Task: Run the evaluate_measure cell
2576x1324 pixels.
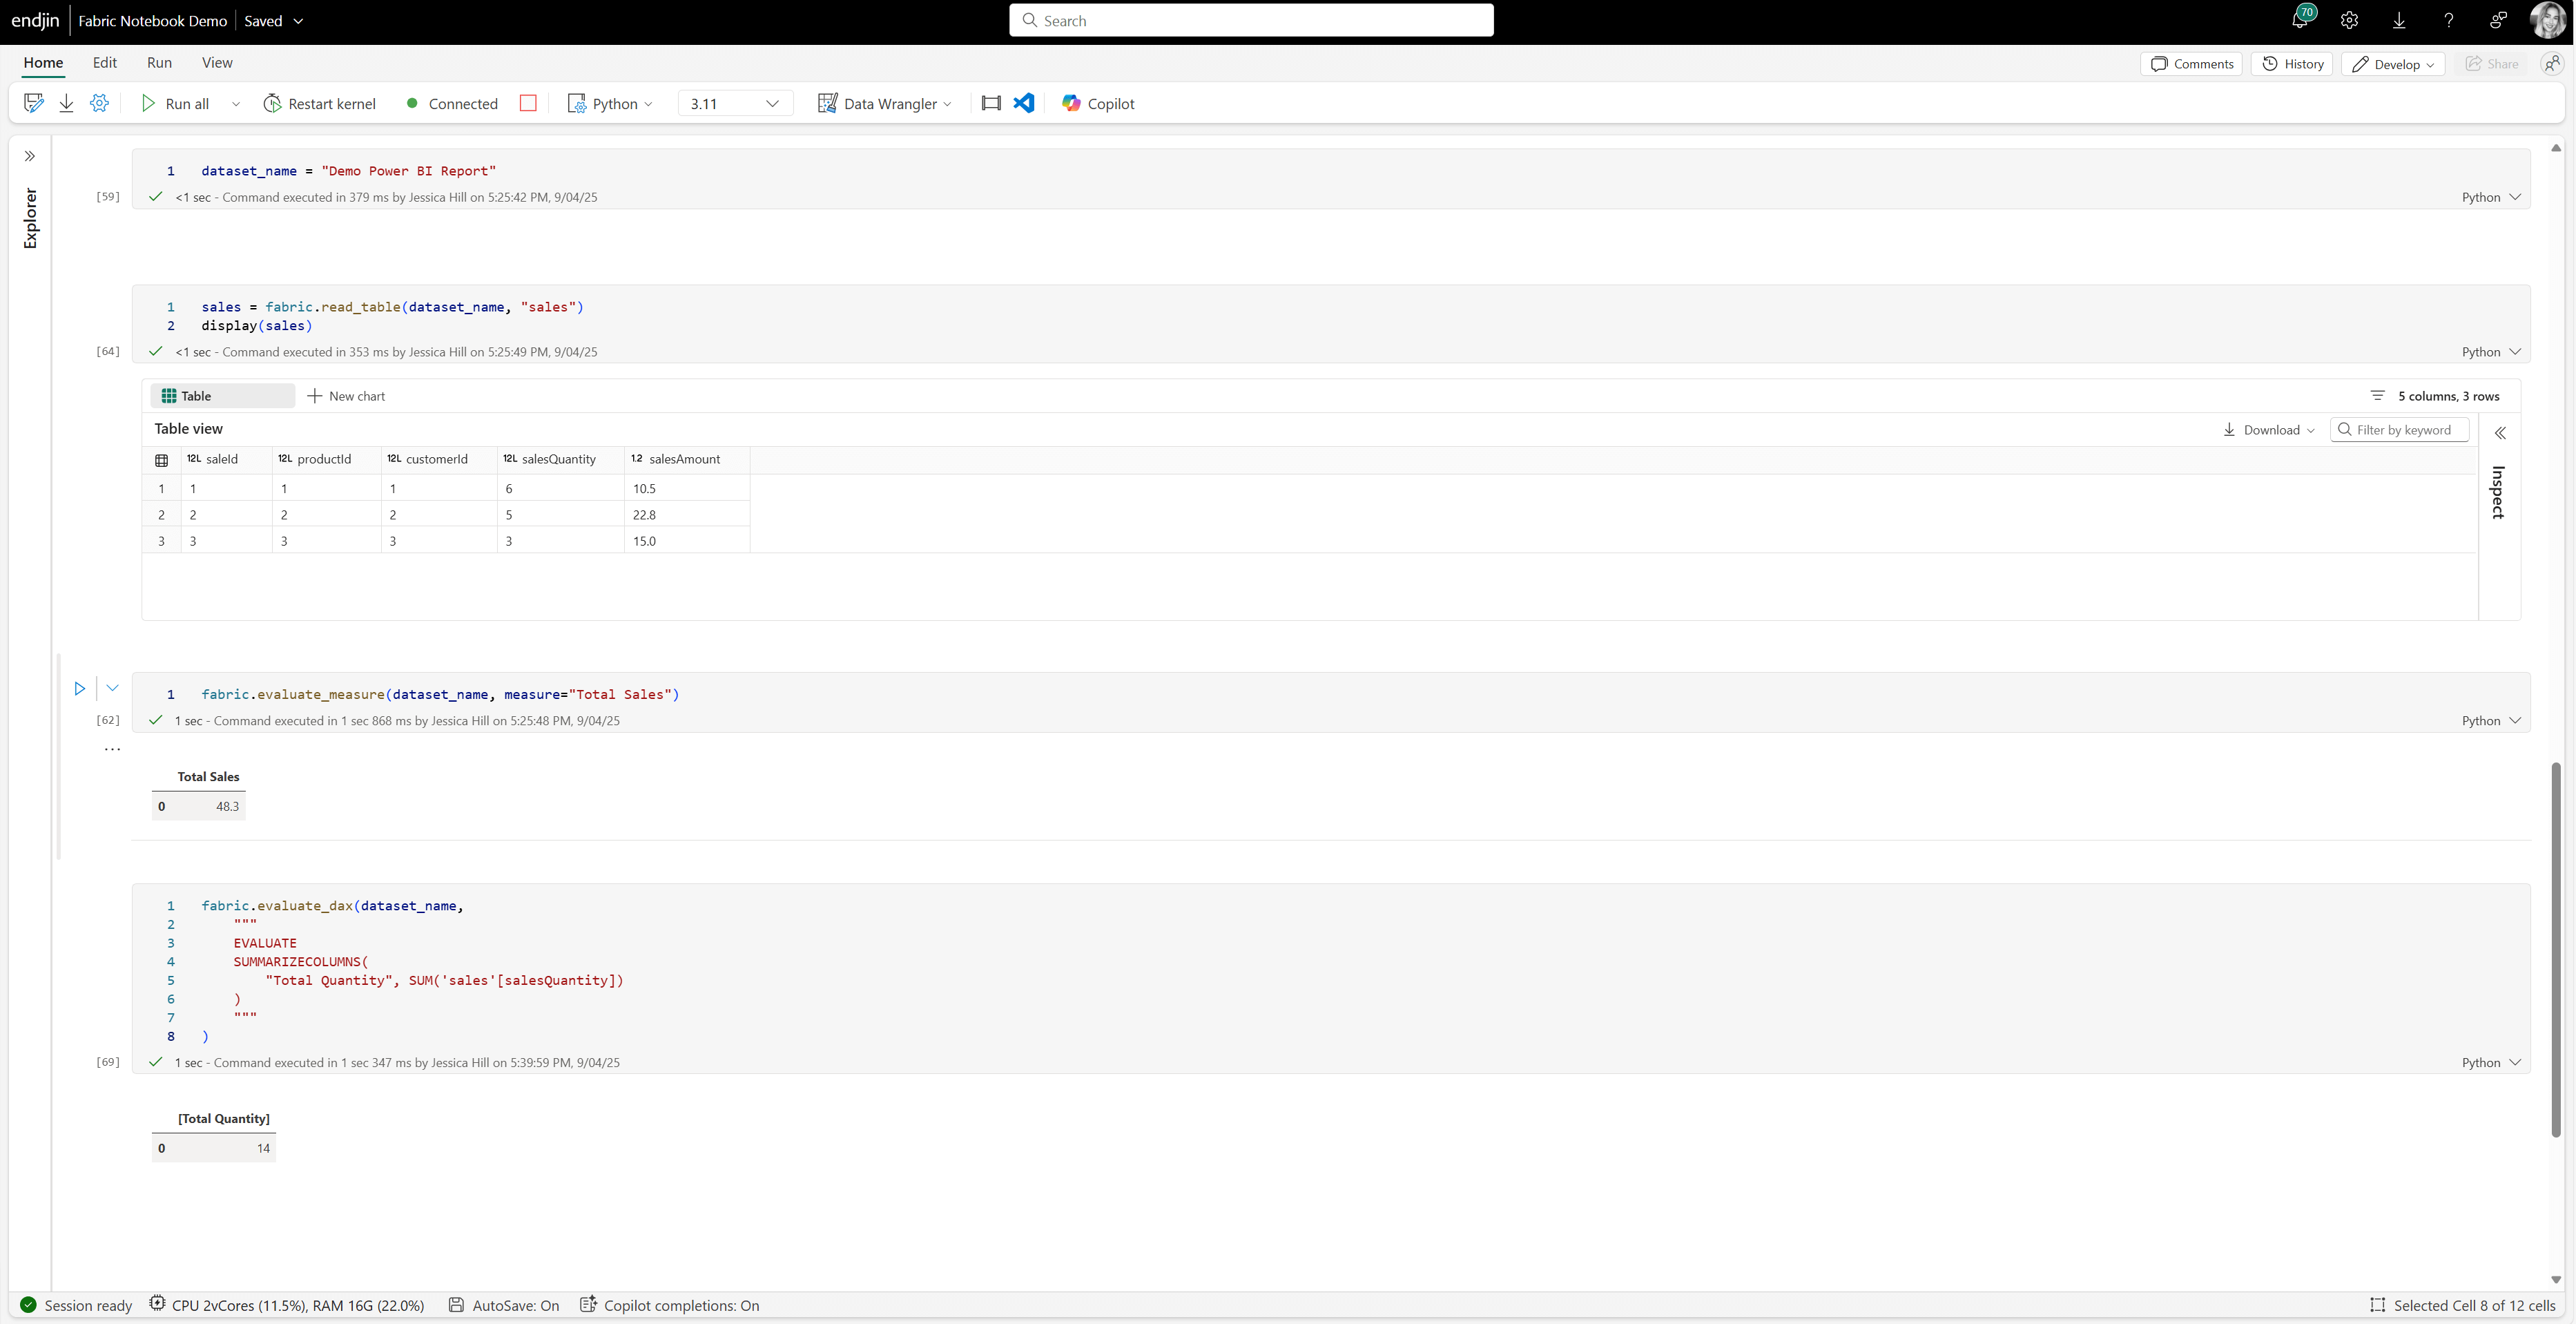Action: (80, 688)
